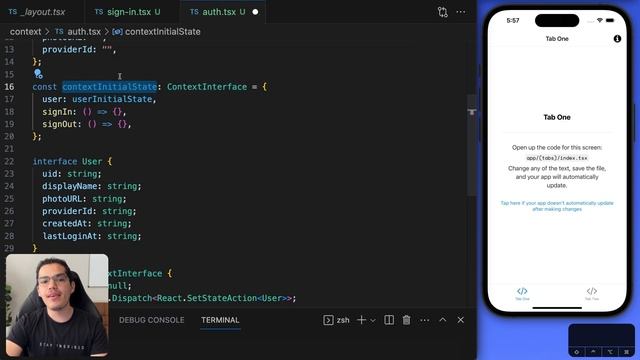
Task: Switch to the sign-in.tsx tab
Action: click(128, 12)
